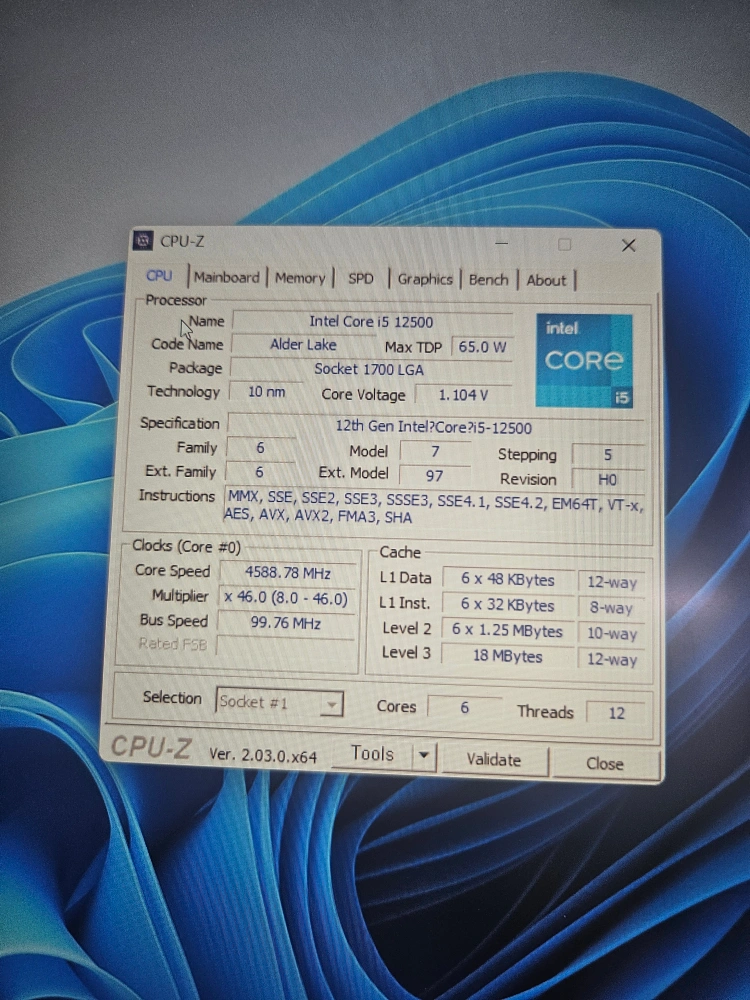
Task: Click the L1 Inst. value '6 x 32 KBytes'
Action: click(x=508, y=605)
